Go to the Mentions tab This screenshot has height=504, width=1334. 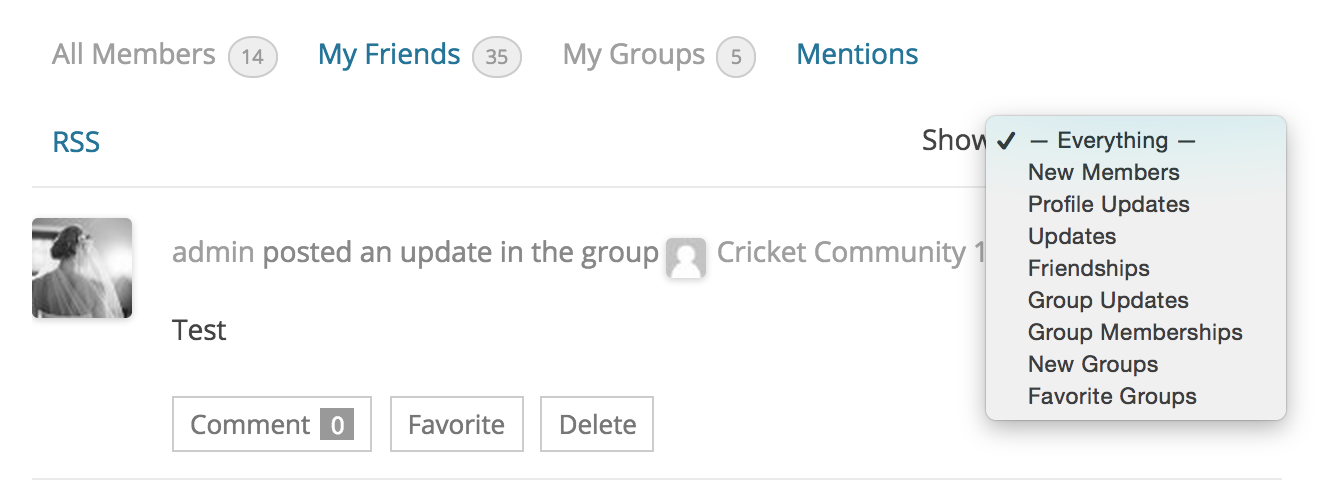857,55
